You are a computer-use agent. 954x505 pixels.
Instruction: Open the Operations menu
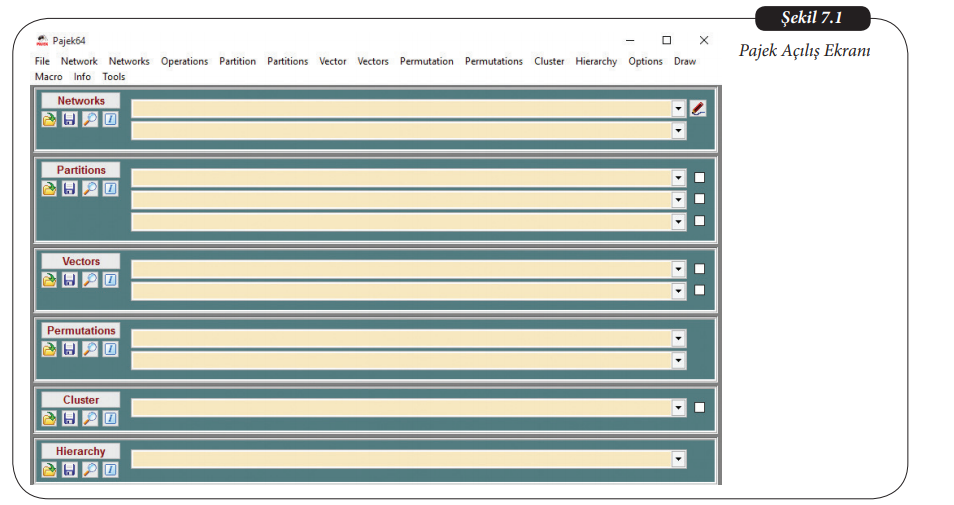184,61
